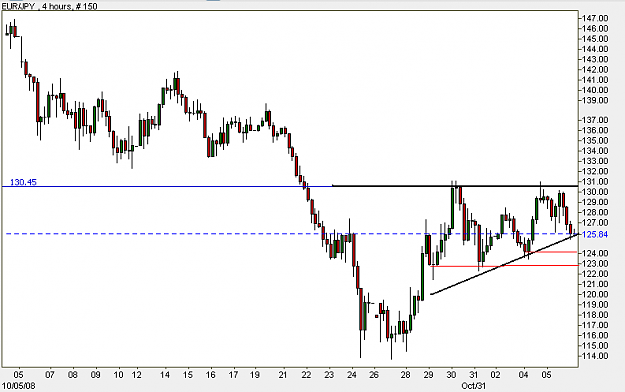Click the 147.00 price axis label
625x392 pixels.
coord(596,18)
